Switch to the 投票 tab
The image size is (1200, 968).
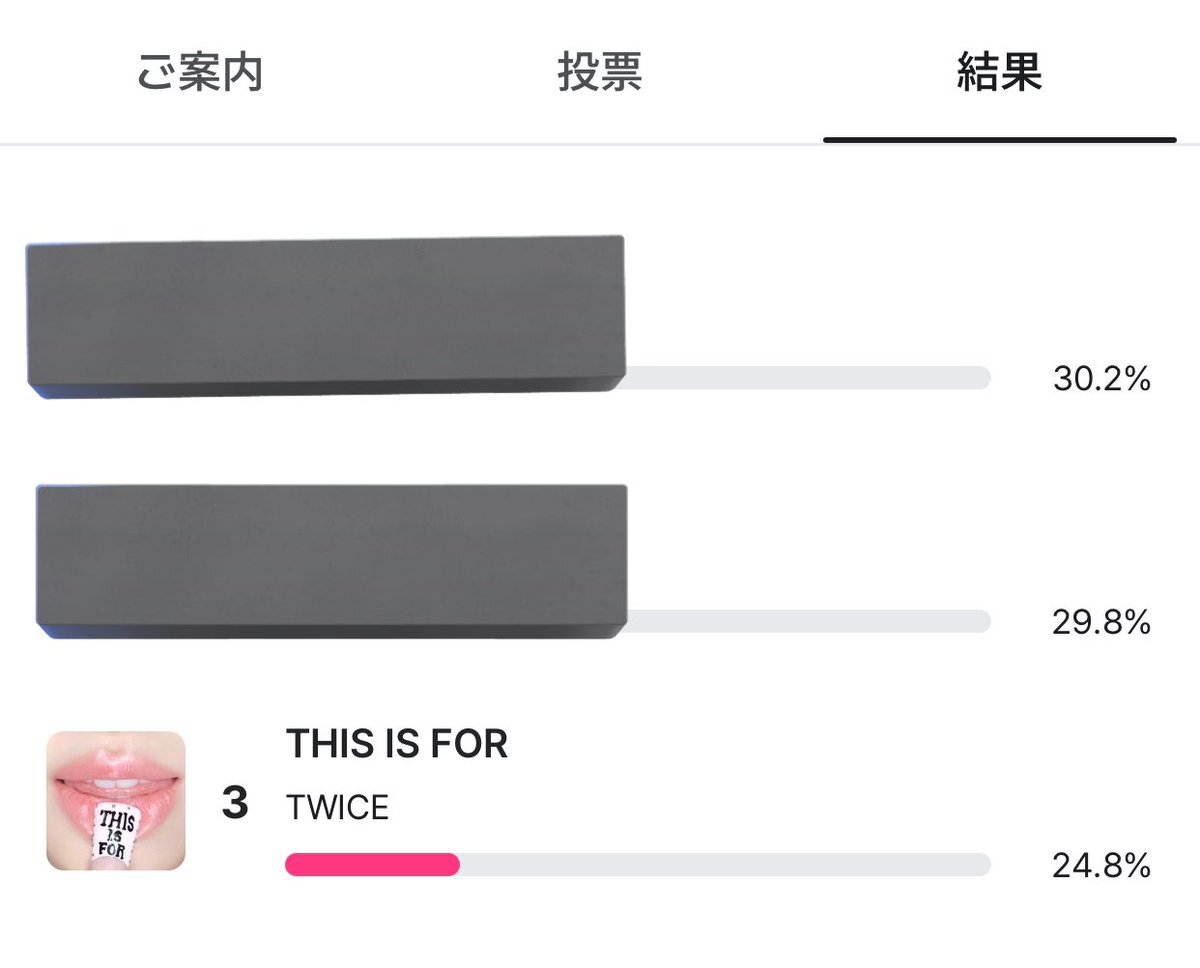(x=600, y=72)
